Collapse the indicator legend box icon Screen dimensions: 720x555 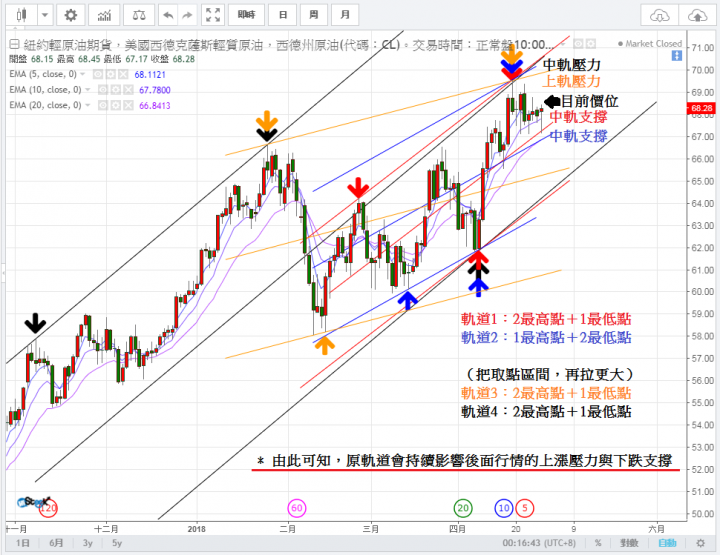click(x=14, y=45)
